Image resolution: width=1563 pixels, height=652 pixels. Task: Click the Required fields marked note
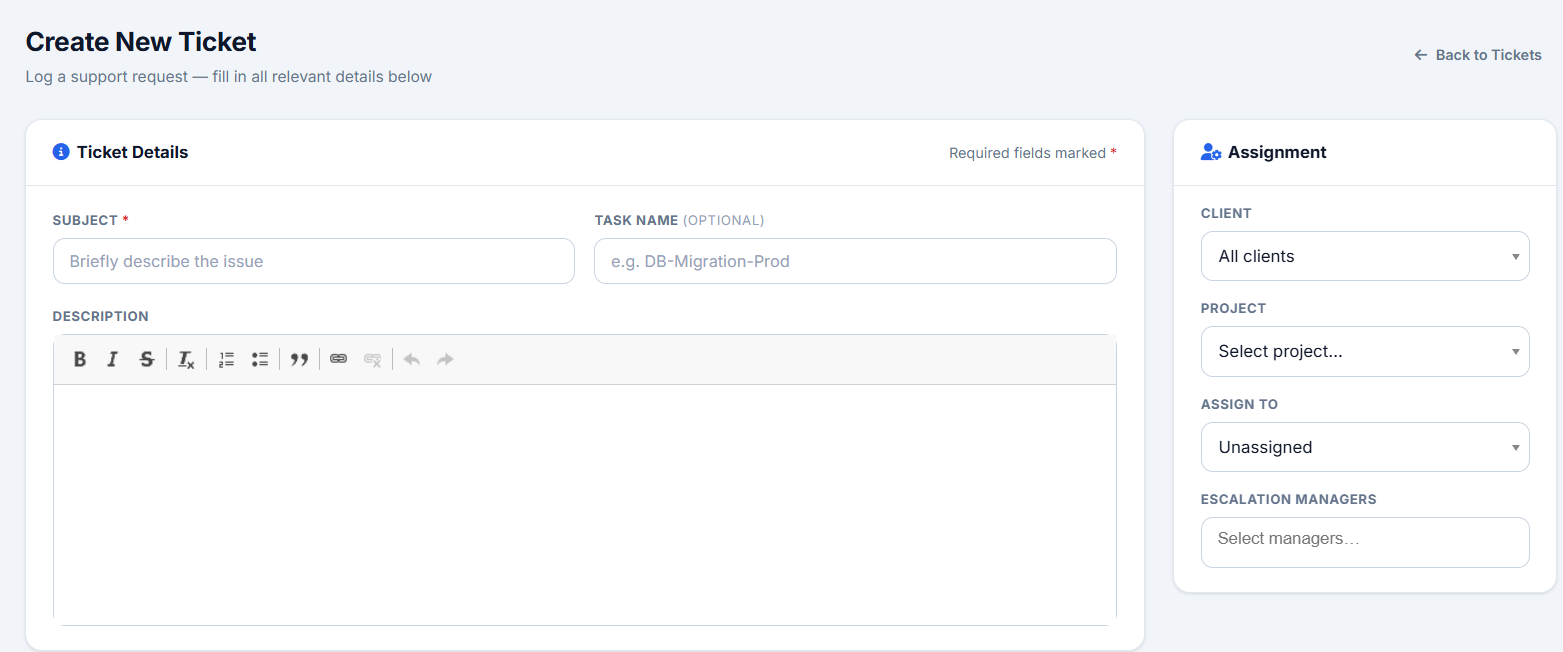[x=1033, y=153]
